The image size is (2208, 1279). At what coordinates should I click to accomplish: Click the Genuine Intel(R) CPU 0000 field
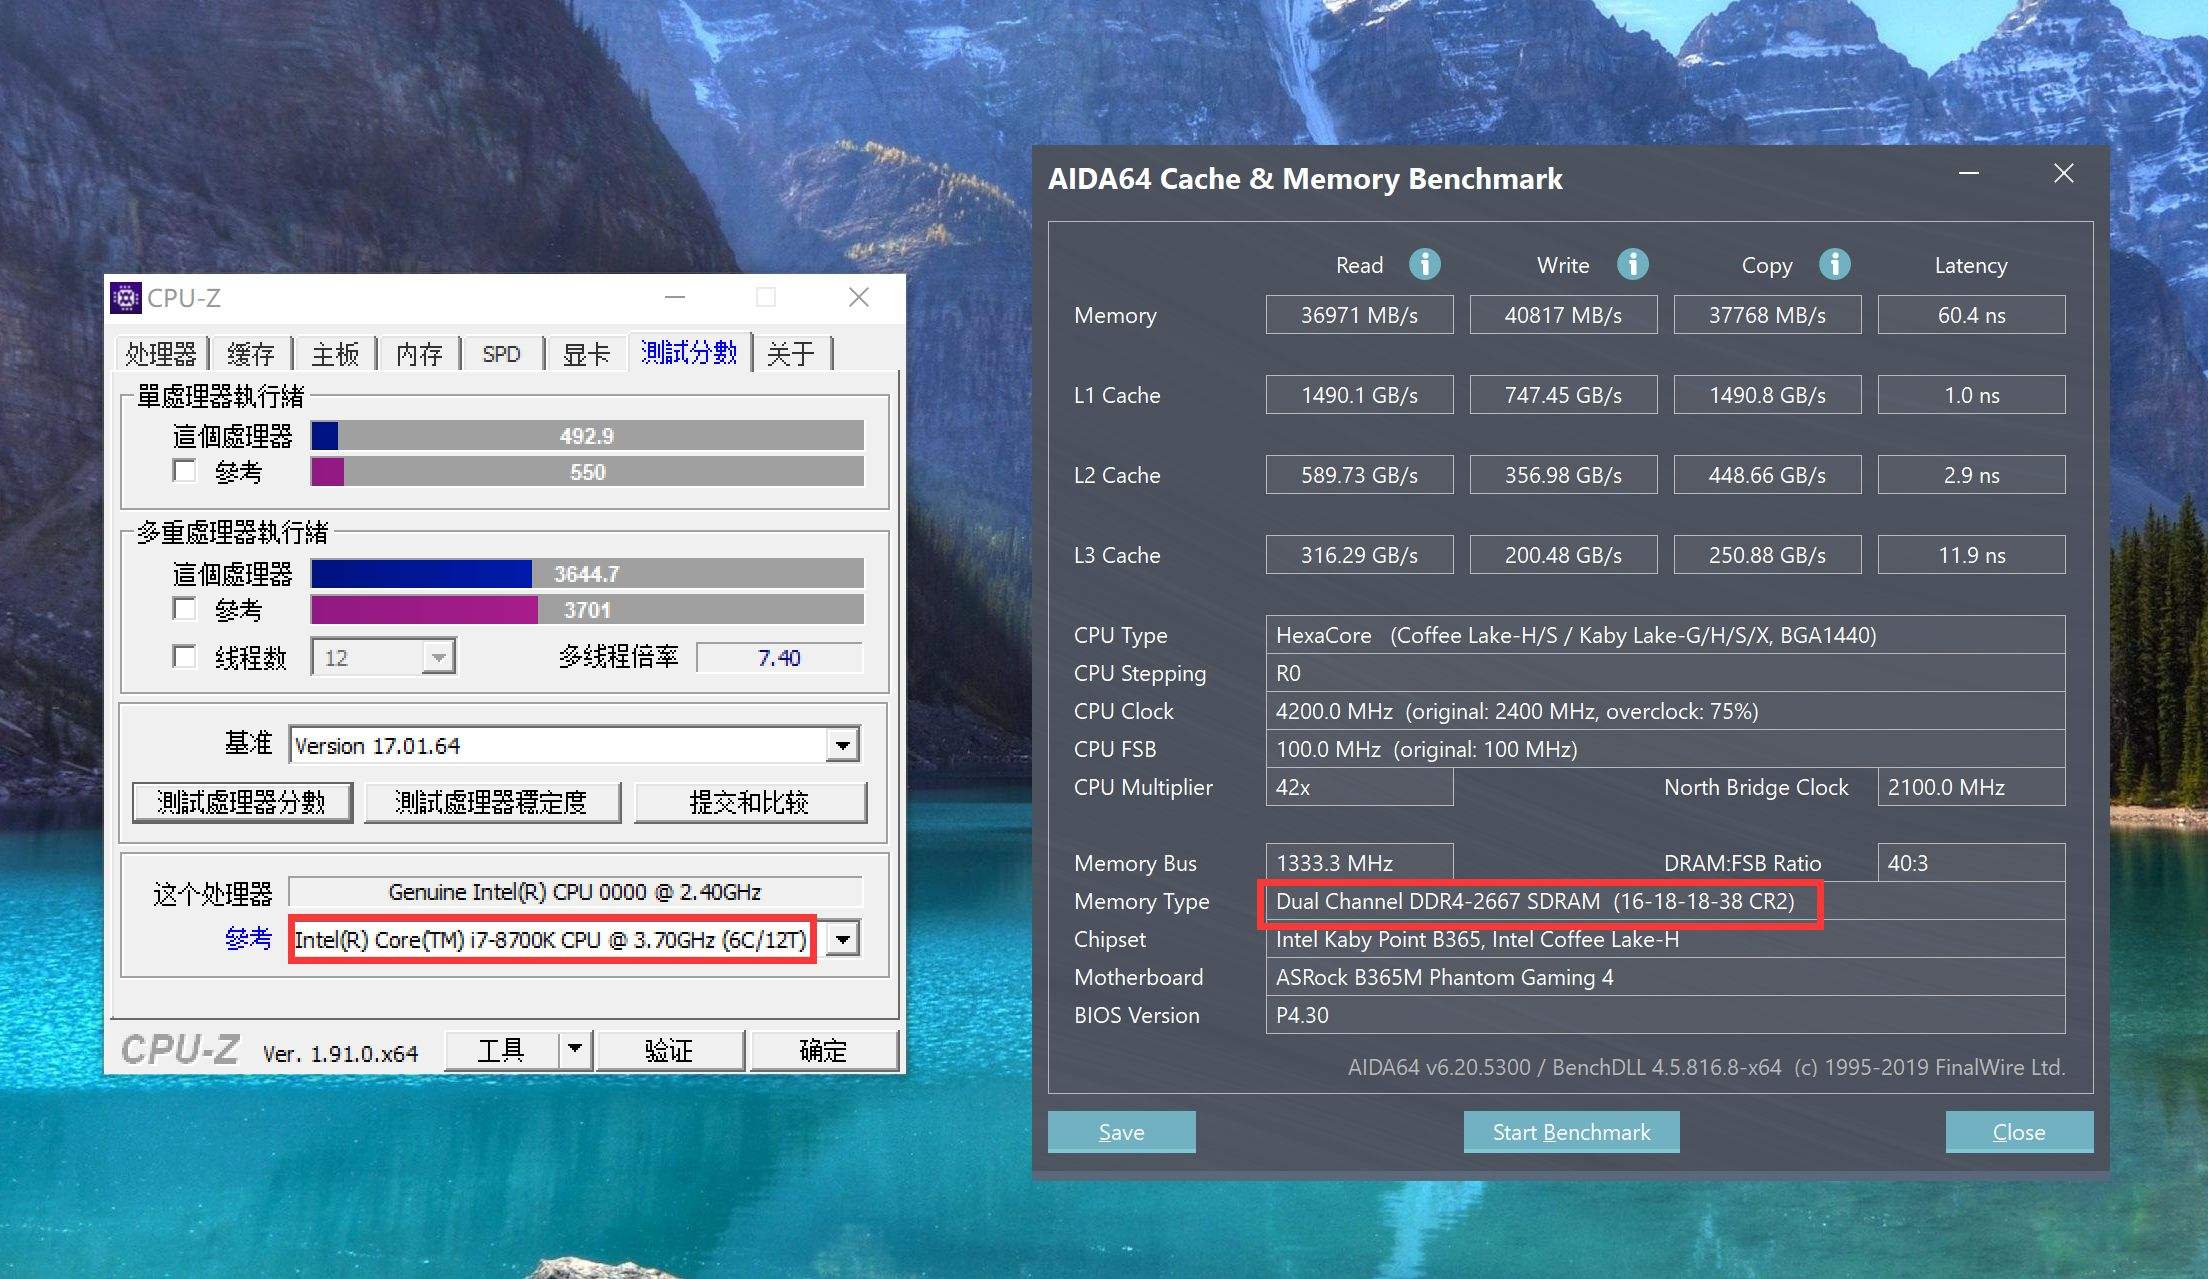pos(575,892)
